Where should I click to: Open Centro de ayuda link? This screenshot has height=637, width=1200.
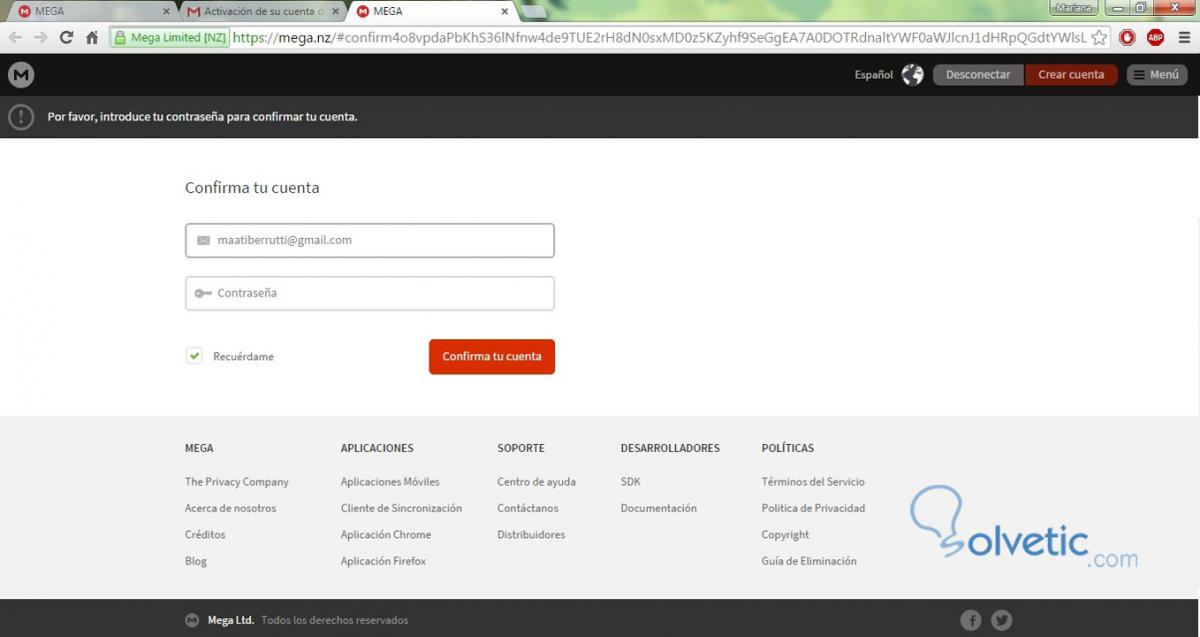coord(536,482)
